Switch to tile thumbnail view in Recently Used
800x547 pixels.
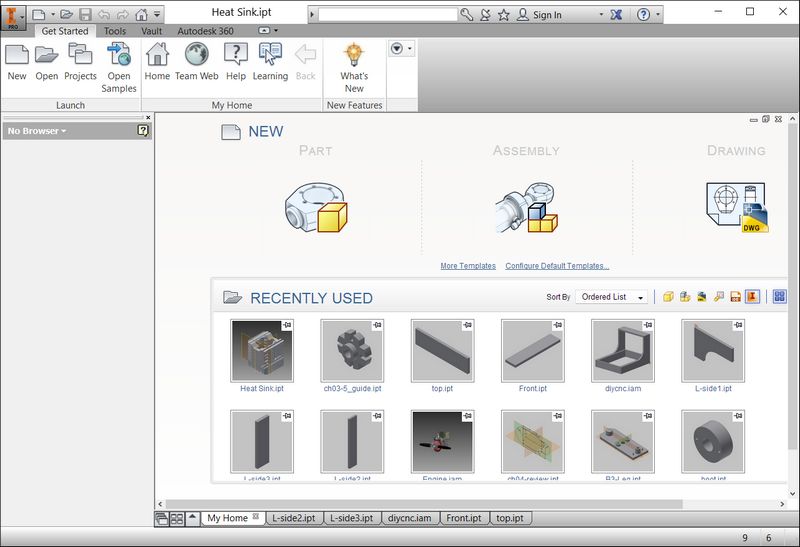pyautogui.click(x=779, y=296)
